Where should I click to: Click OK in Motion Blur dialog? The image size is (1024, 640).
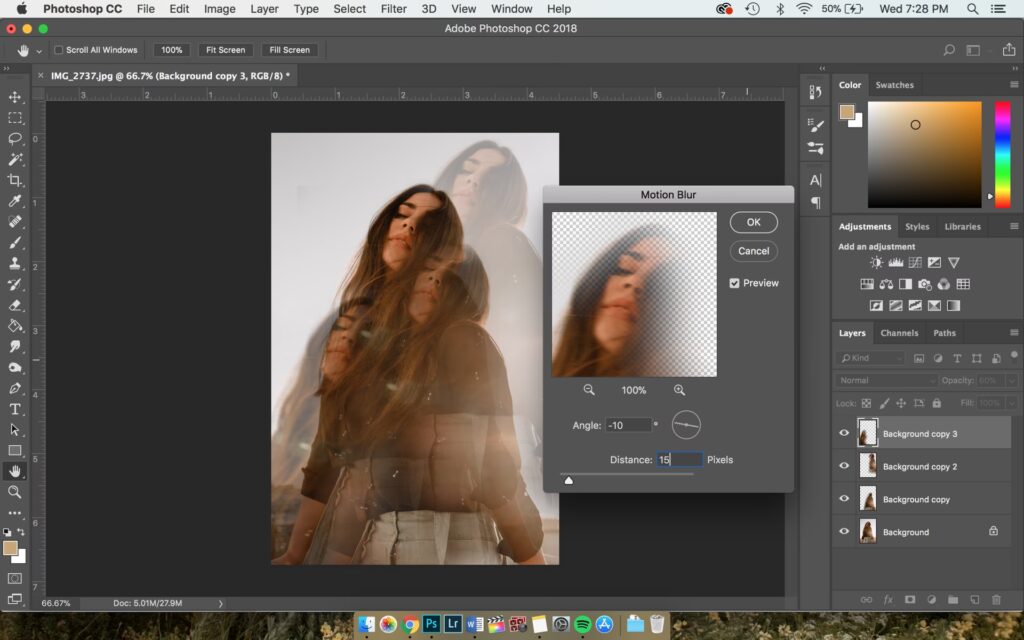click(753, 222)
